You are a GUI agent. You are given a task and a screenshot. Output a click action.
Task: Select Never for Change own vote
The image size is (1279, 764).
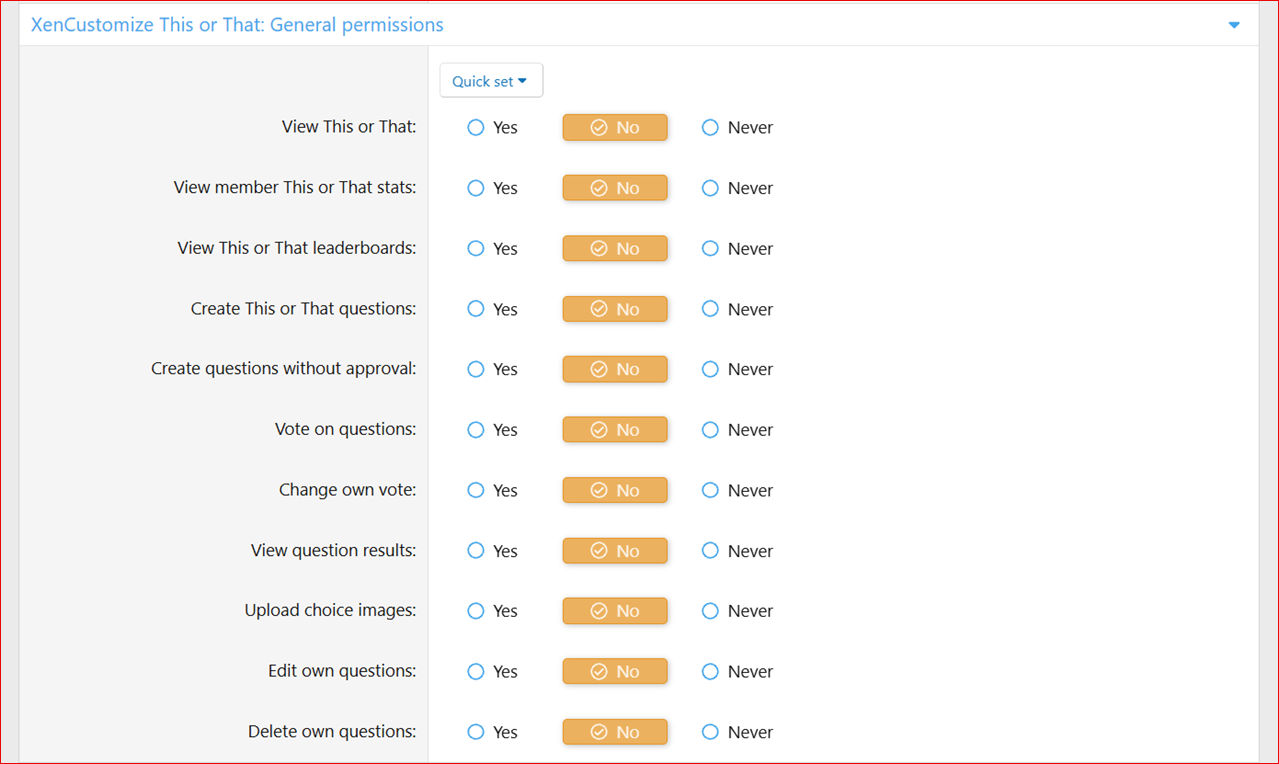click(x=737, y=490)
